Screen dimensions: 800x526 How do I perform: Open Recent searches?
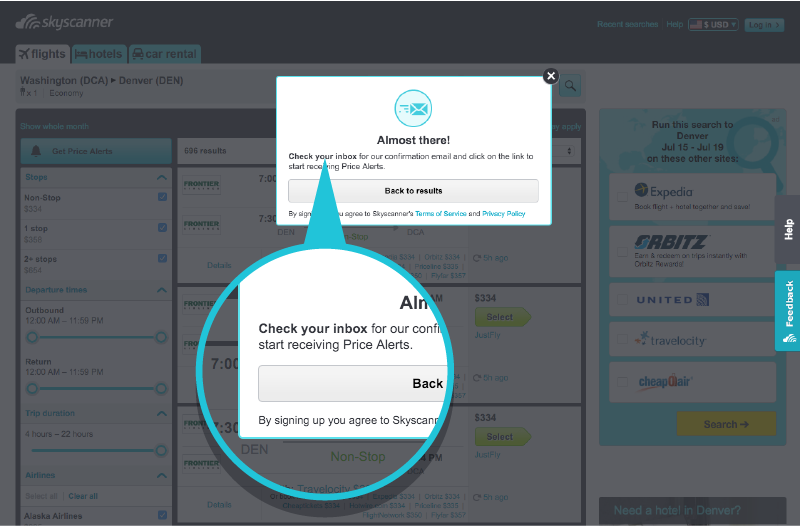pos(628,24)
